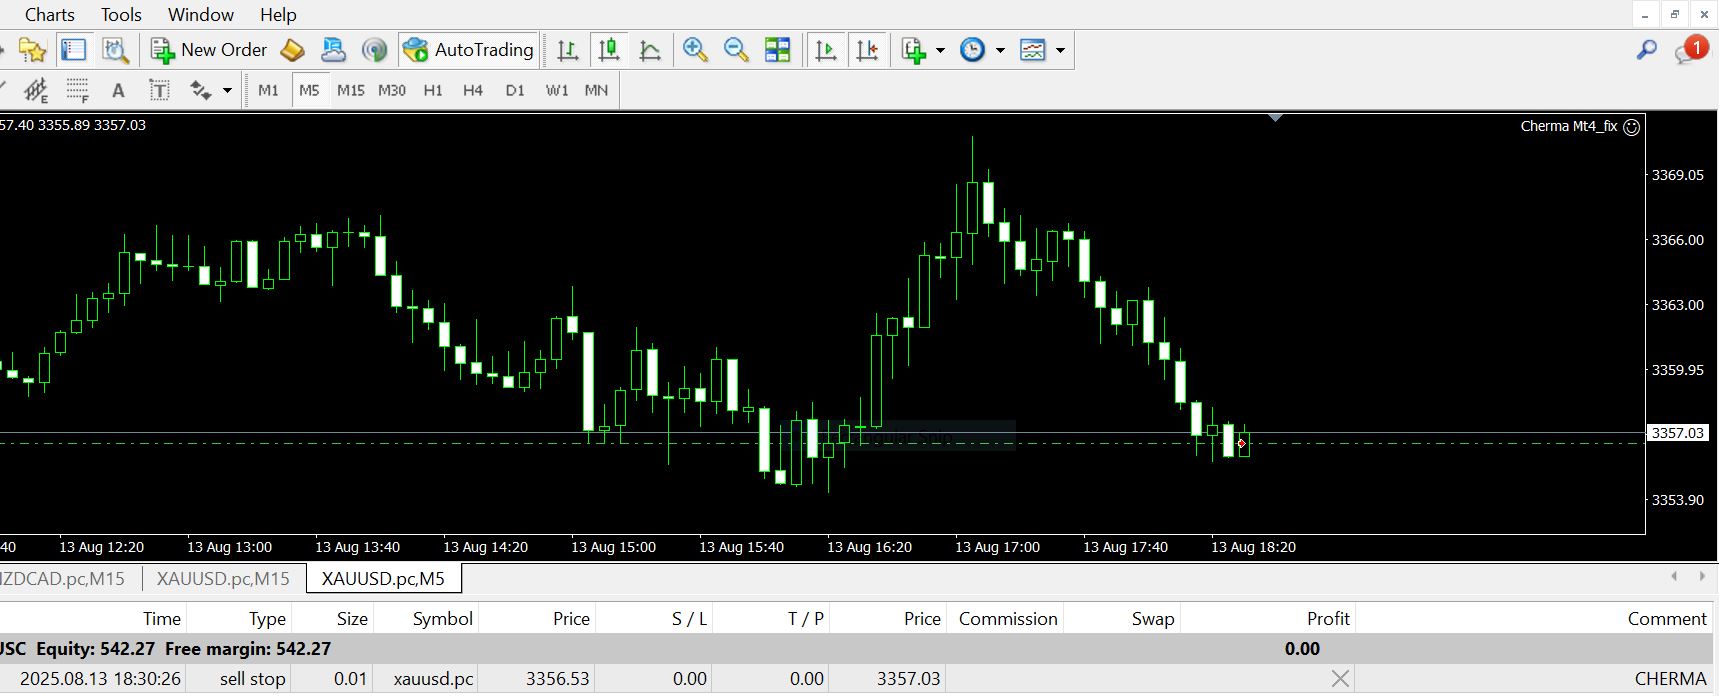Switch to the XAUUSD.pc,M15 chart tab

223,578
